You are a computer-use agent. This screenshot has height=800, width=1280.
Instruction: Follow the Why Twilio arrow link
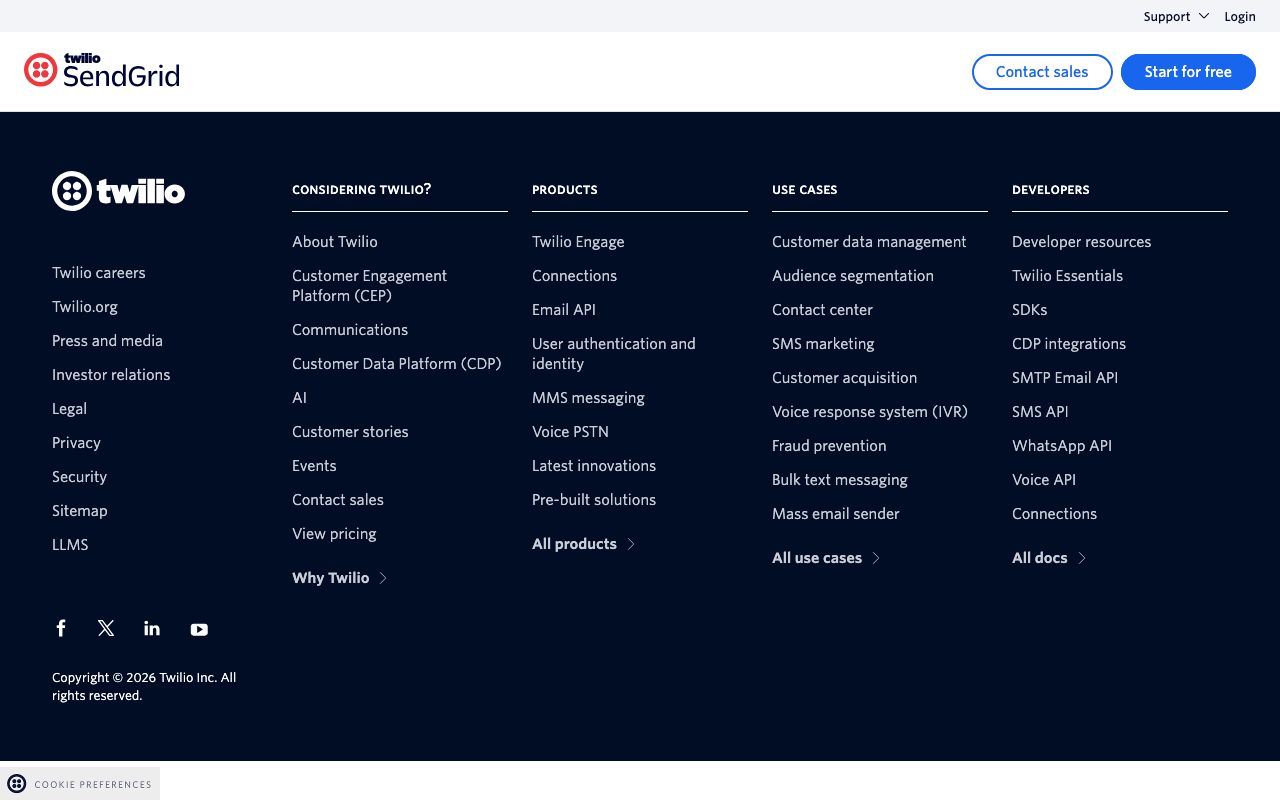coord(339,578)
